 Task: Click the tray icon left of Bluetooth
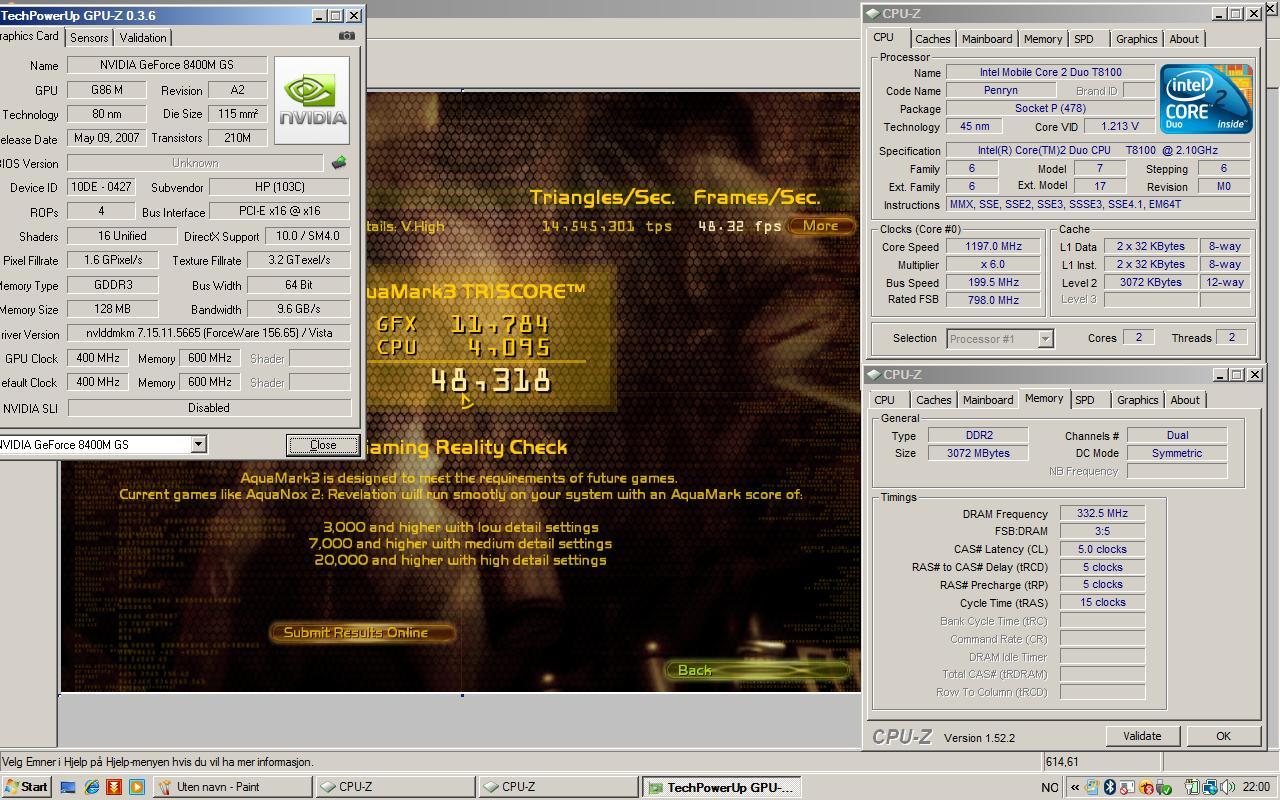click(x=1092, y=787)
